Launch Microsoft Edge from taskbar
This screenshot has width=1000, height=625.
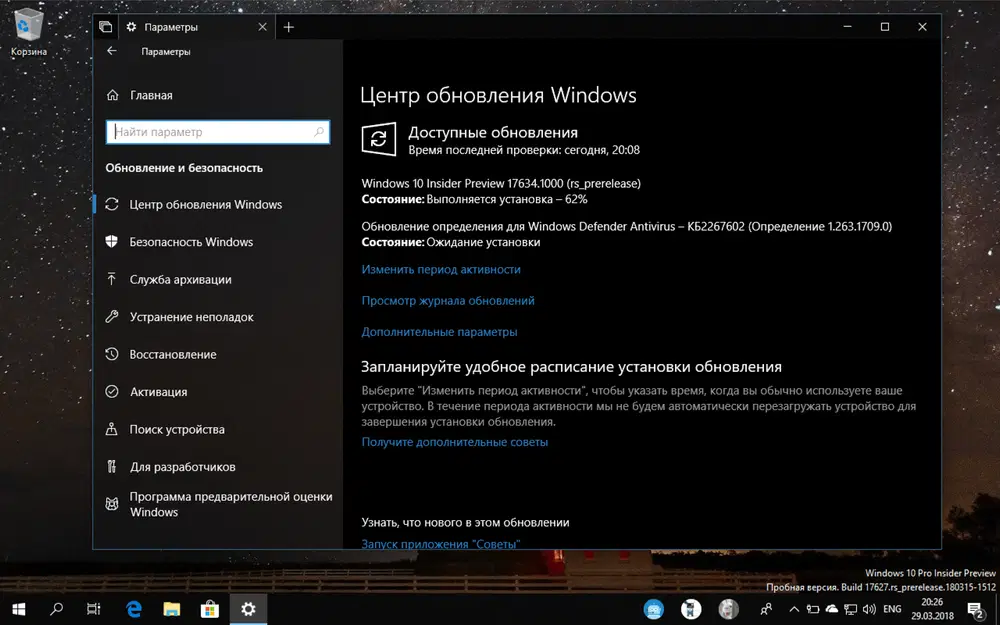coord(133,609)
